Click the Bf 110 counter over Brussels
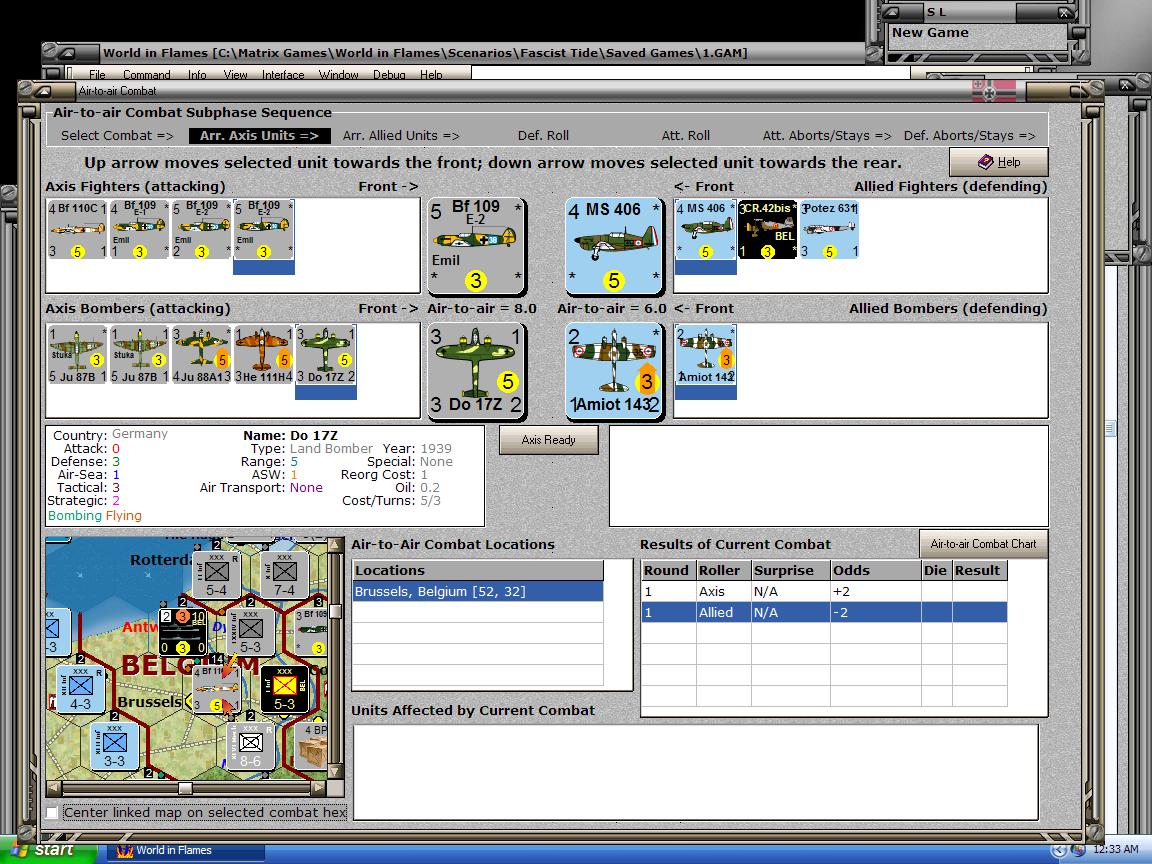 (216, 688)
